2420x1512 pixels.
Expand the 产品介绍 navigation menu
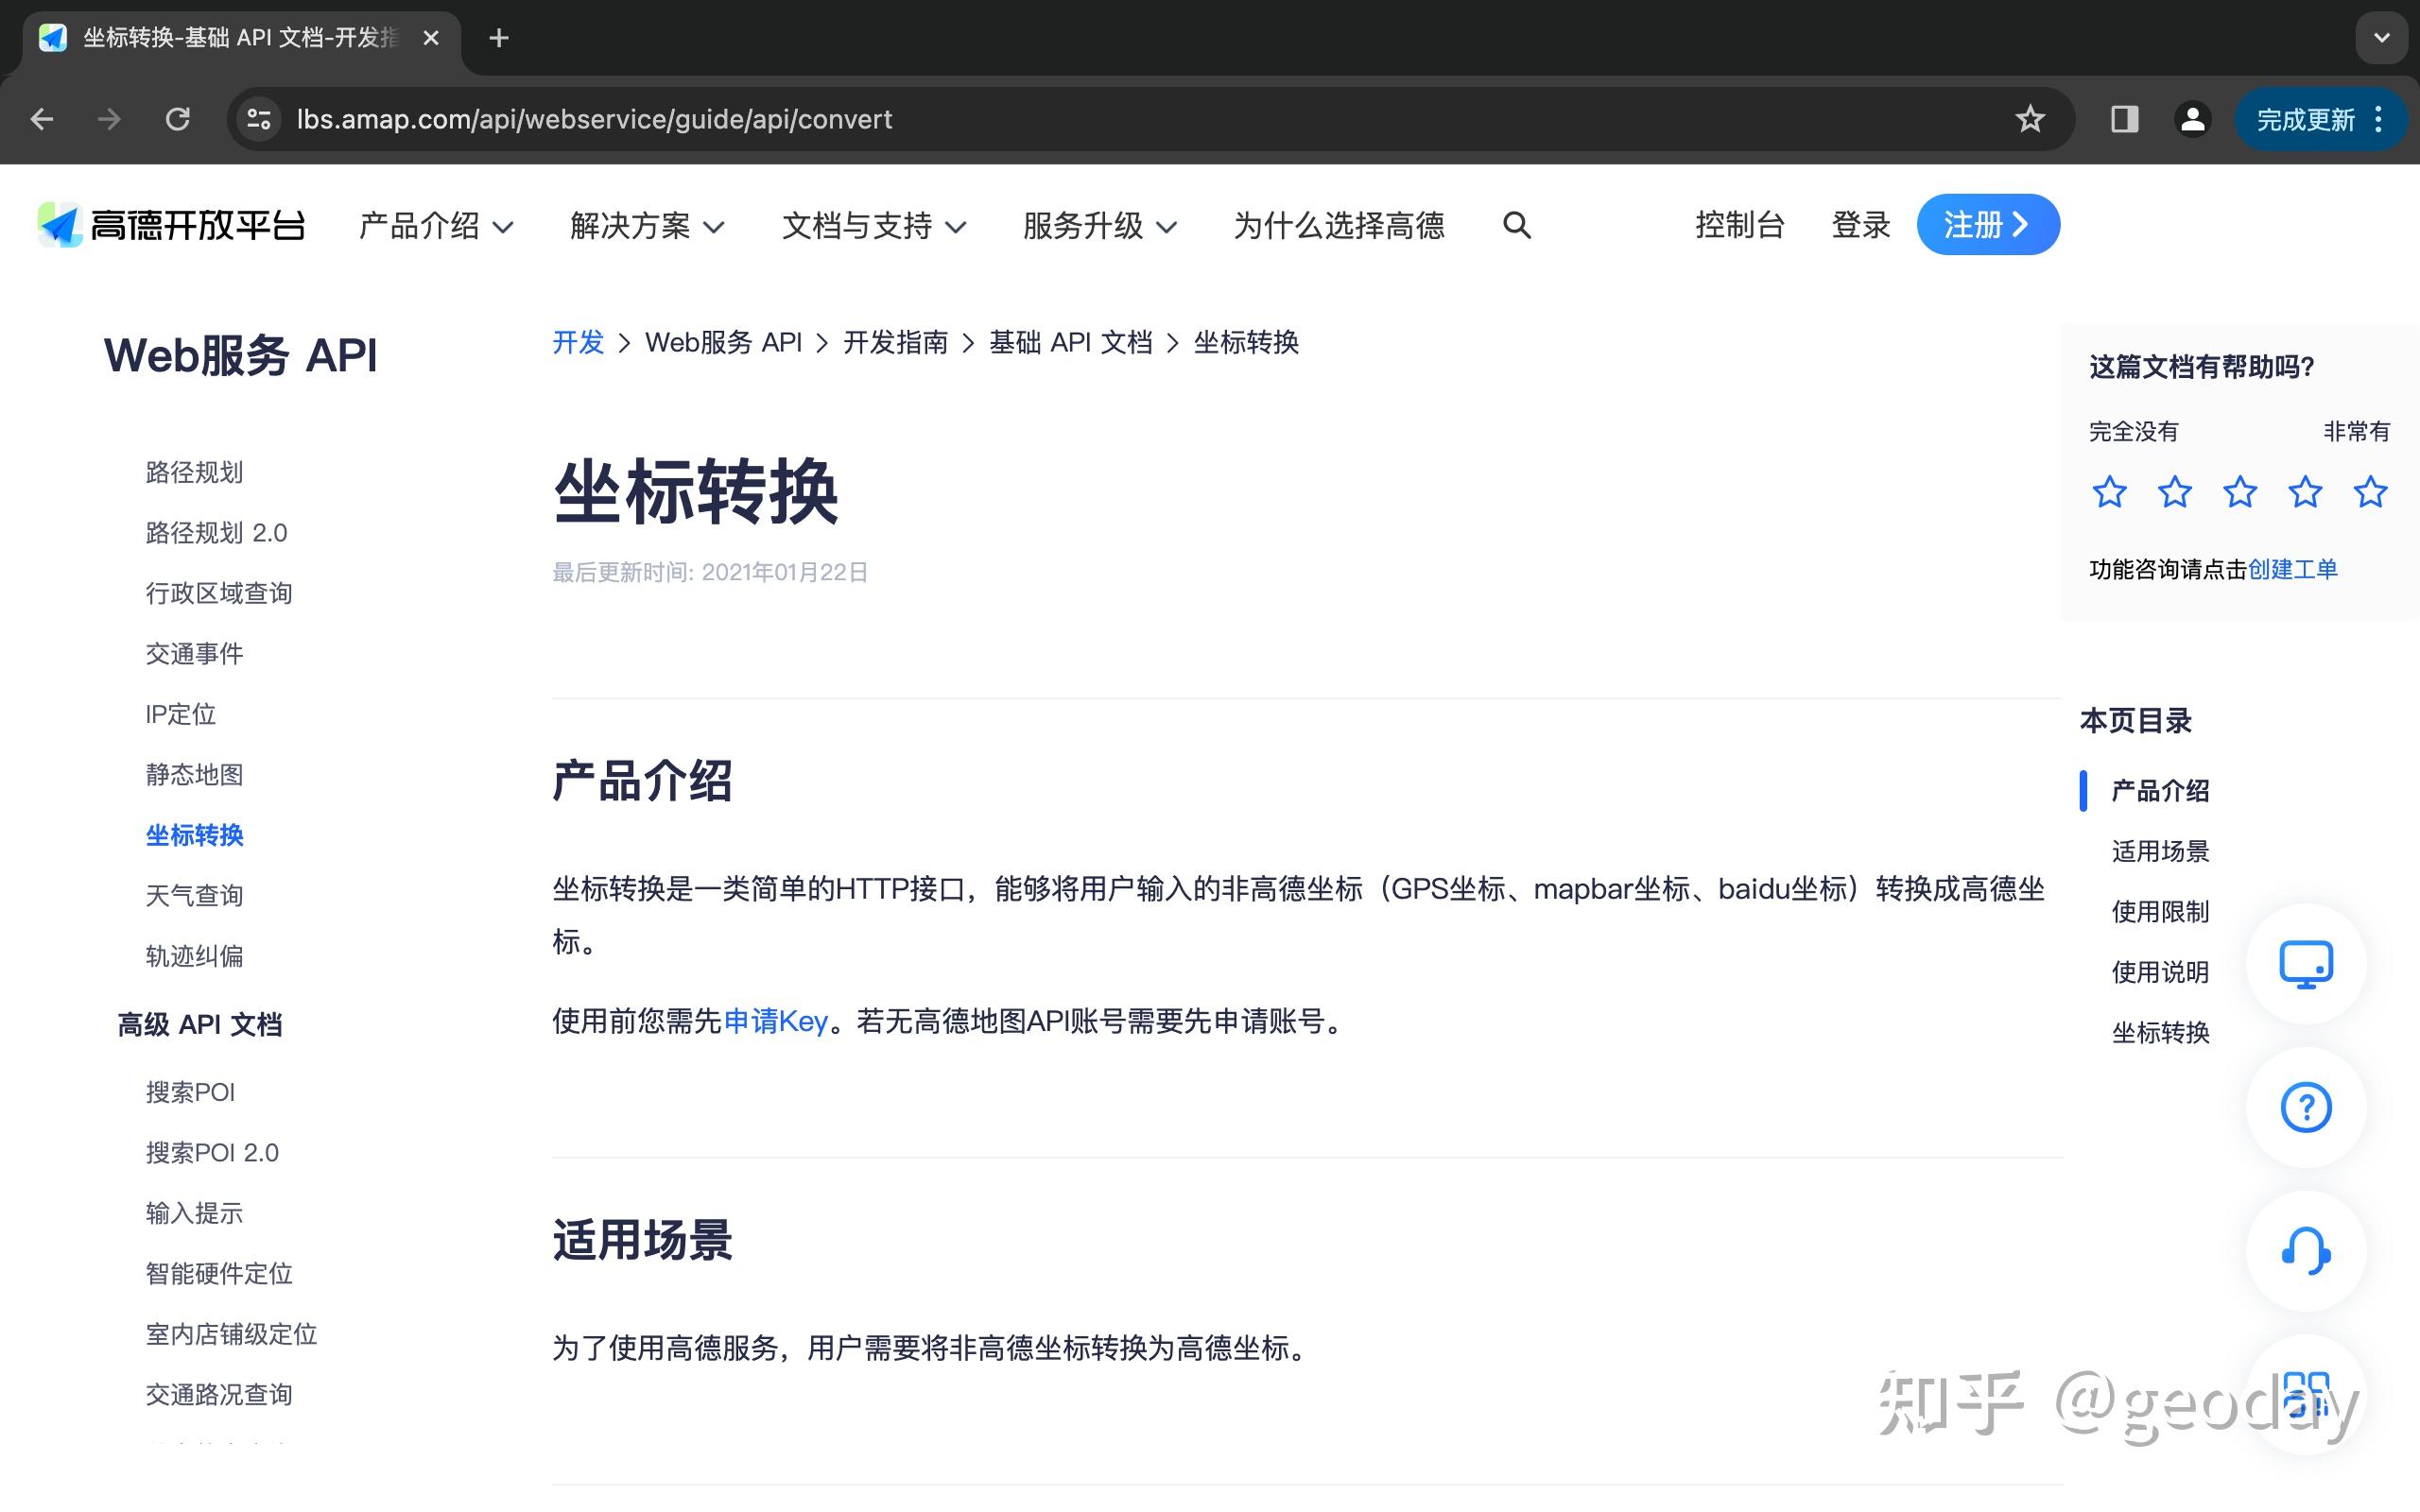(436, 226)
